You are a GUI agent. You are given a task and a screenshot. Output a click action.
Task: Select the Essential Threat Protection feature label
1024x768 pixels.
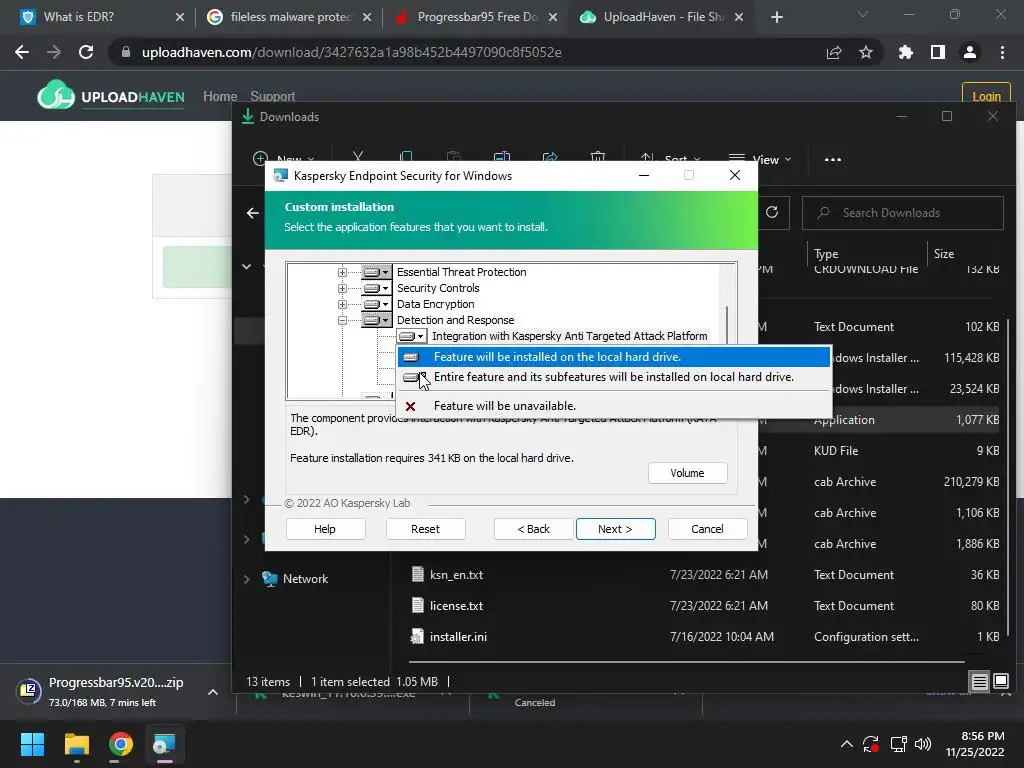click(461, 272)
